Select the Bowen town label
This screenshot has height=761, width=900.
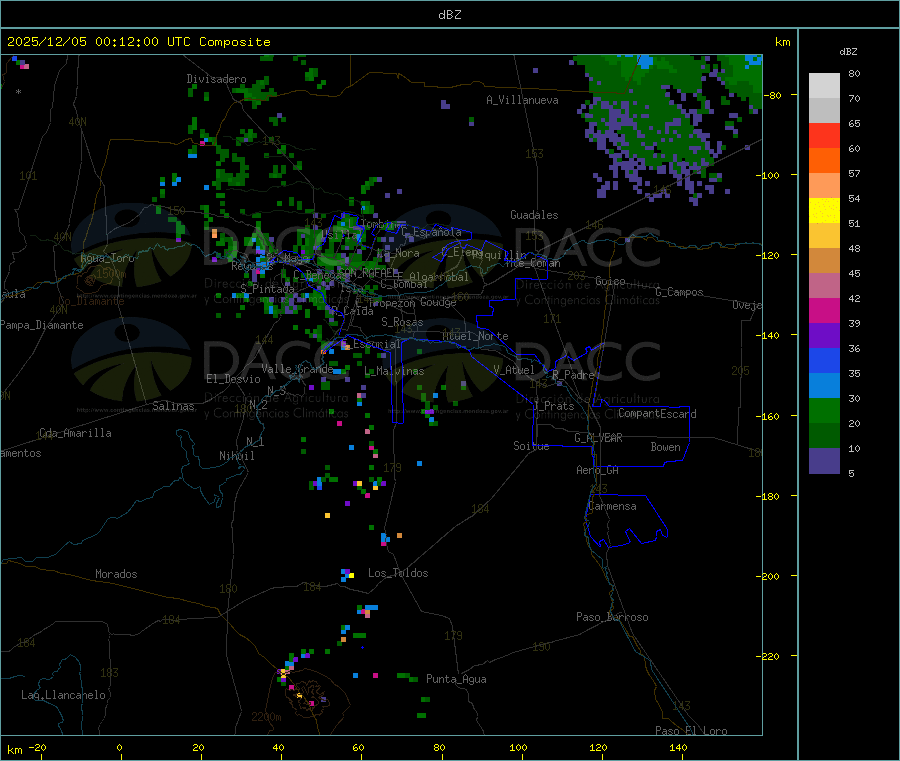666,447
